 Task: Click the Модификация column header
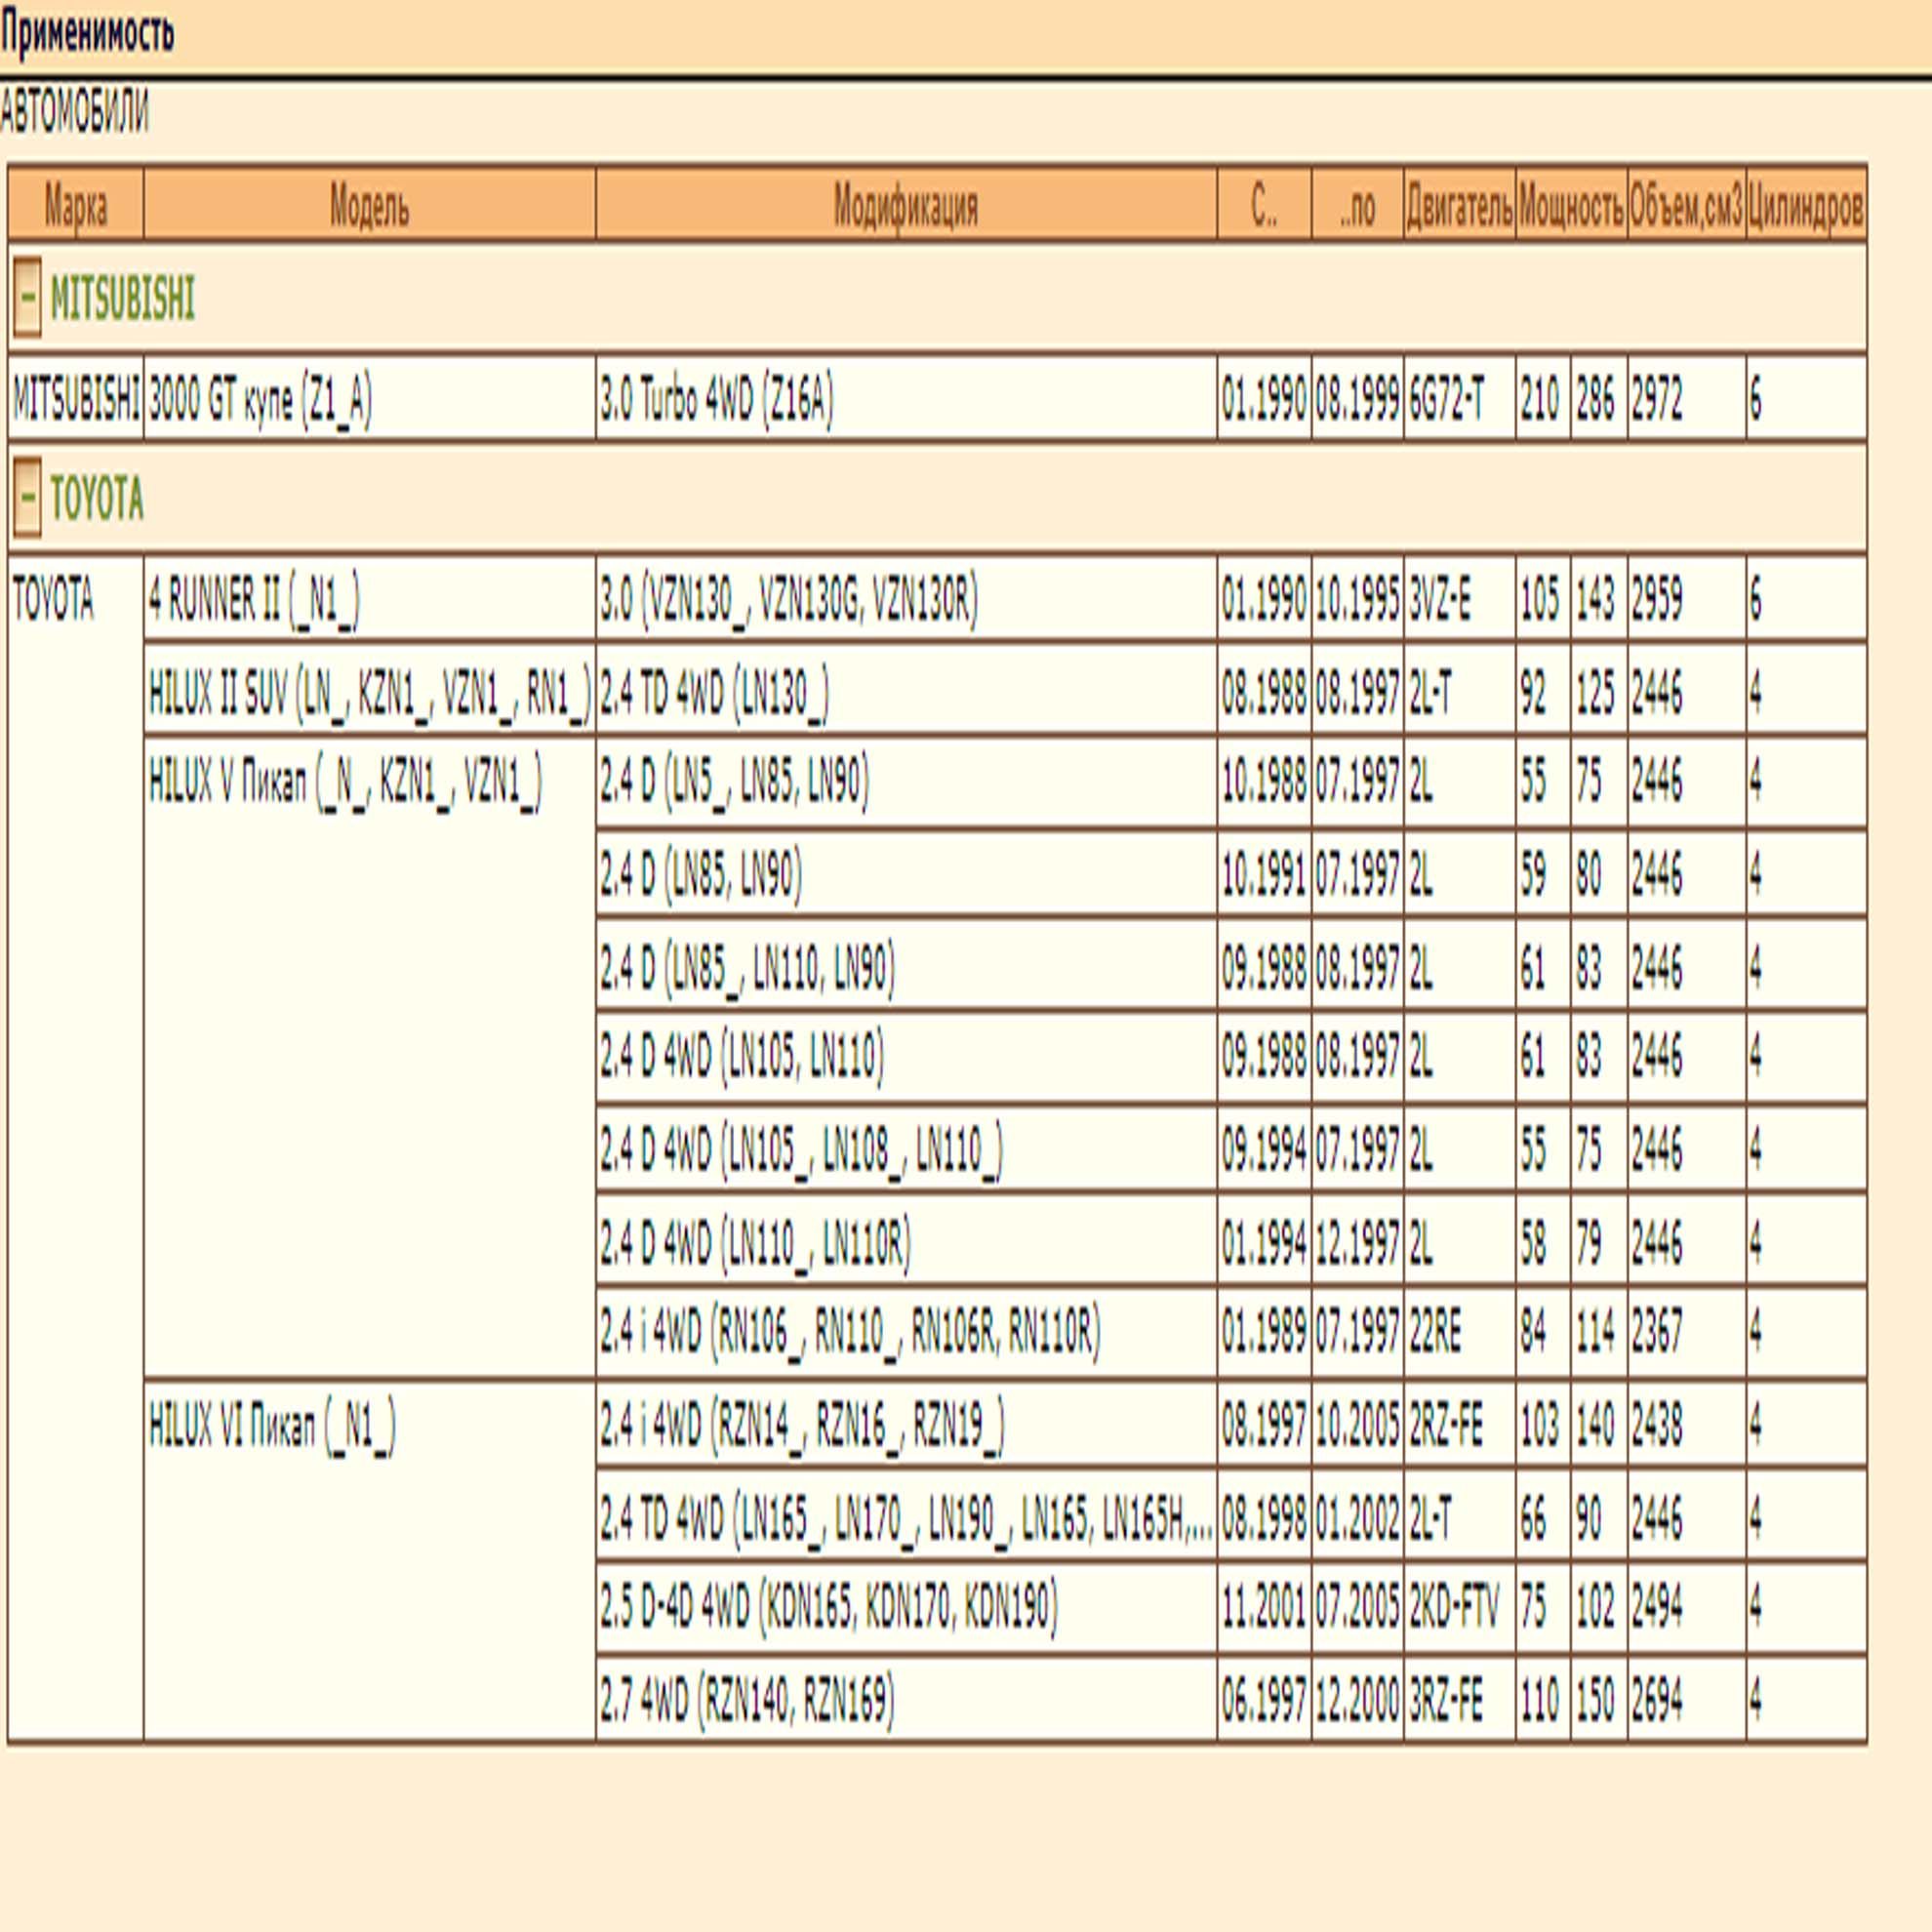906,205
